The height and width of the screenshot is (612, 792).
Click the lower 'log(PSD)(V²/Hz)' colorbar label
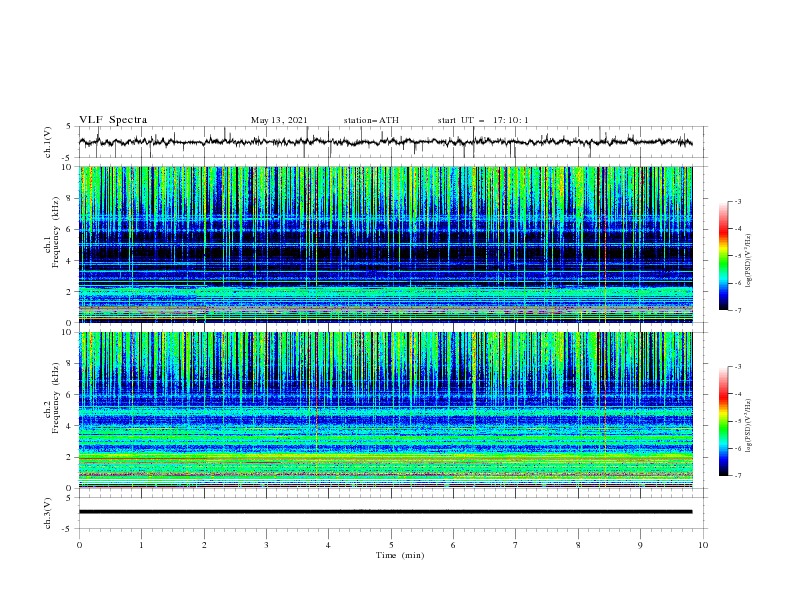(x=749, y=425)
